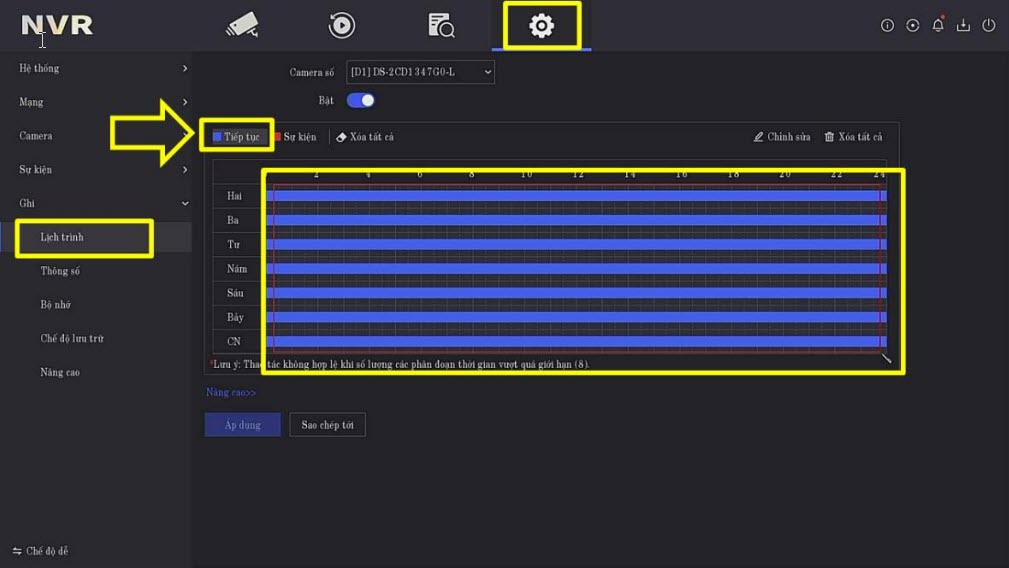Toggle the Bật enable switch
The width and height of the screenshot is (1009, 568).
tap(360, 100)
